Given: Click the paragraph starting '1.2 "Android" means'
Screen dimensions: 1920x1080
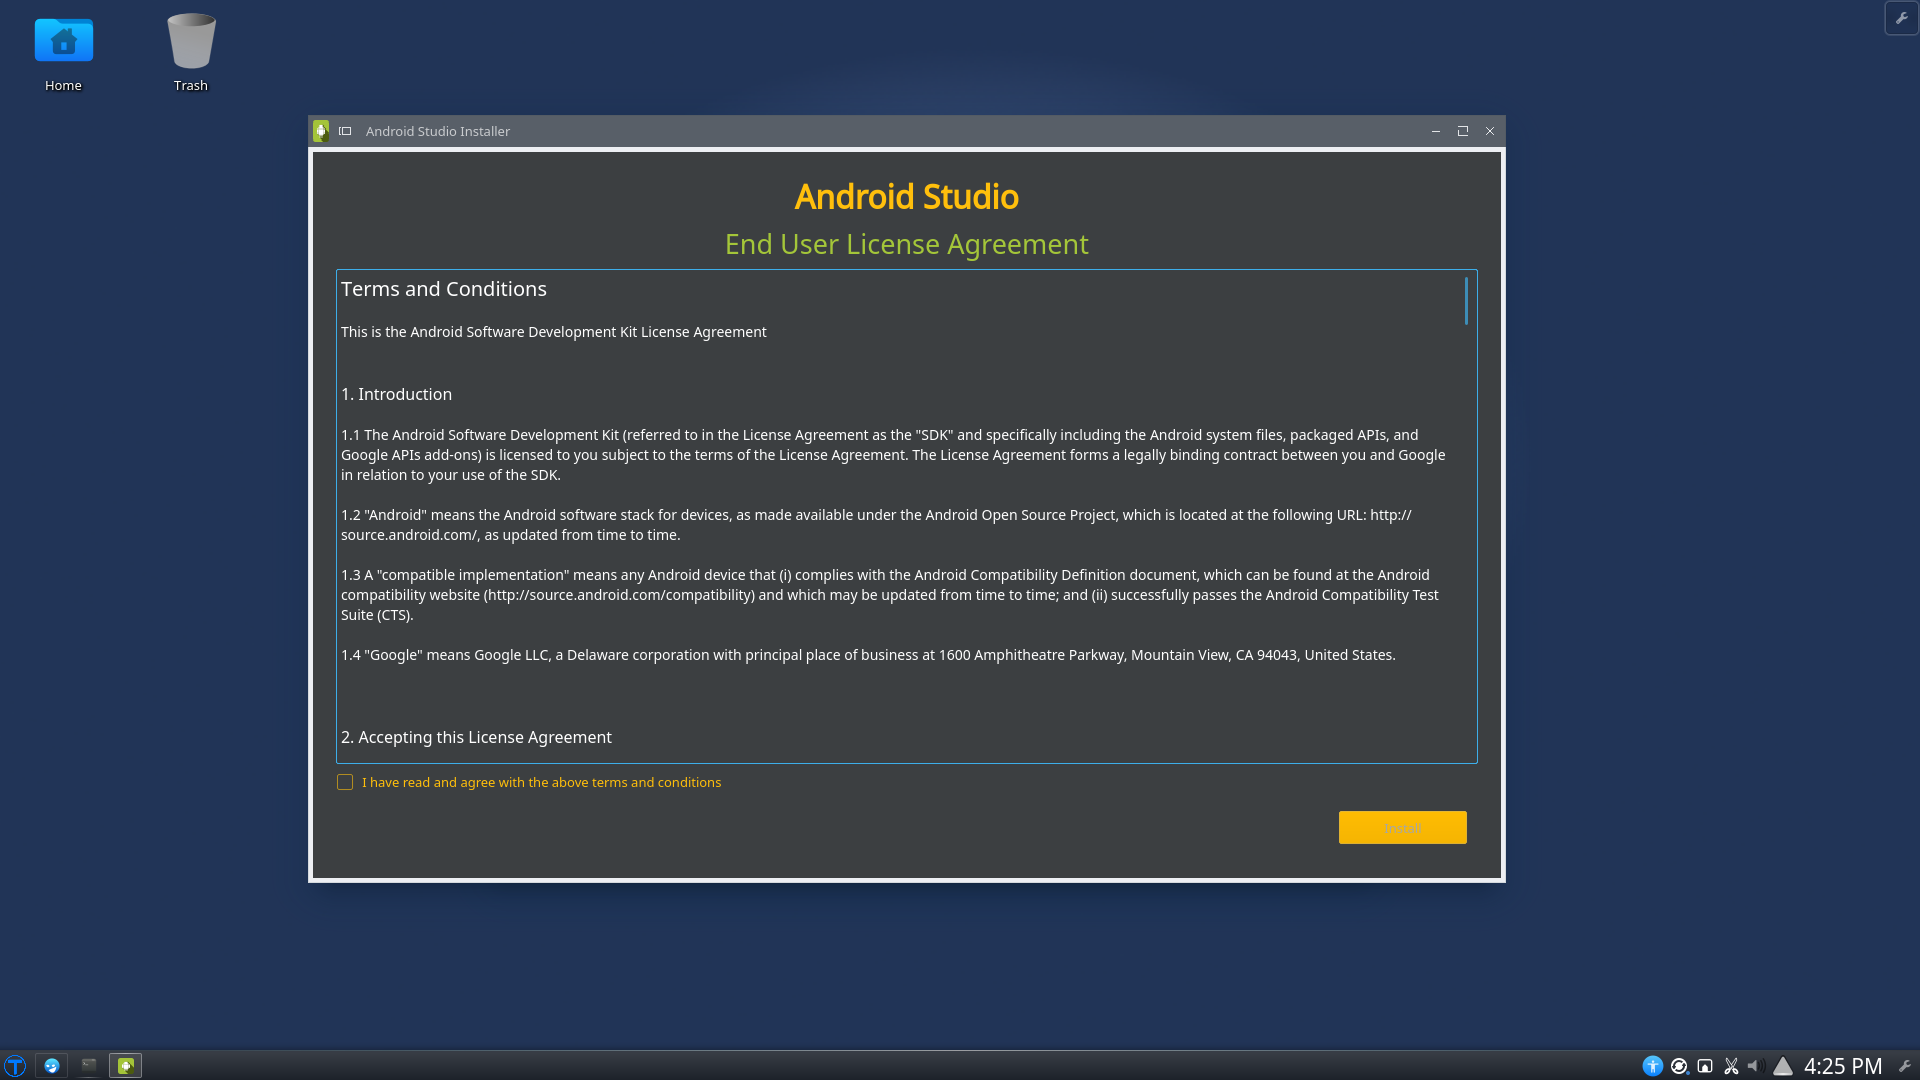Looking at the screenshot, I should 876,525.
